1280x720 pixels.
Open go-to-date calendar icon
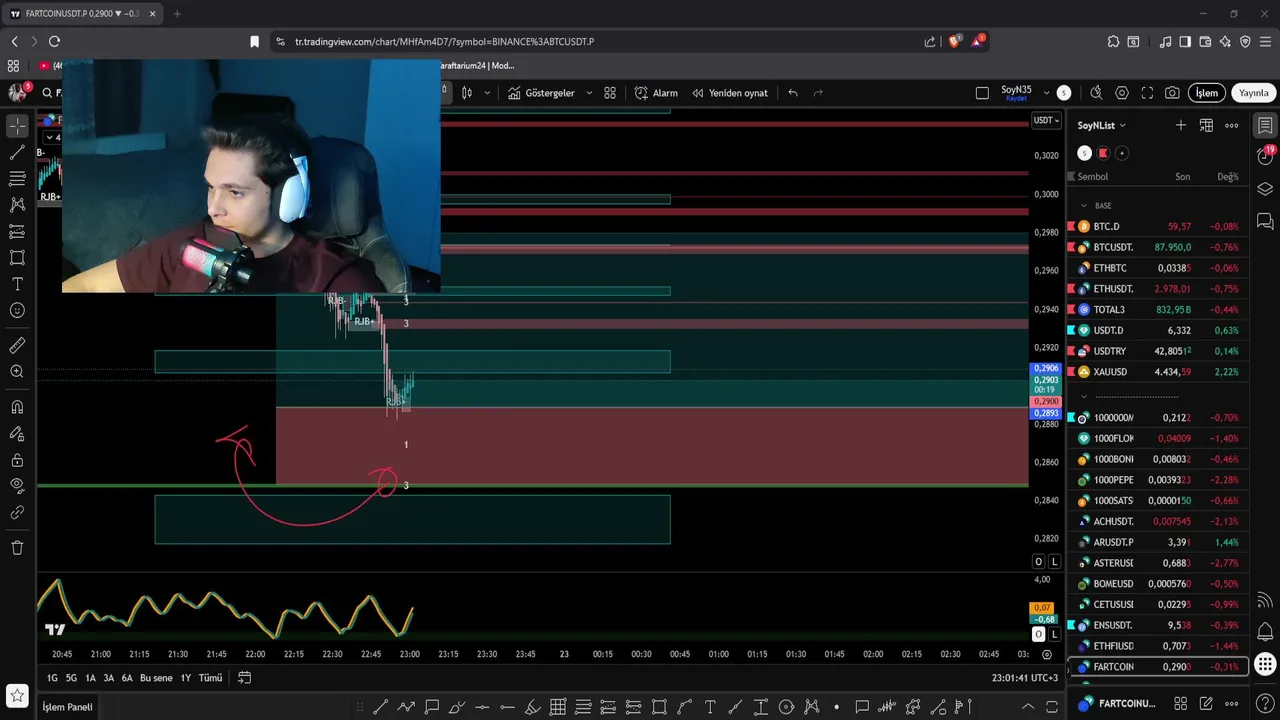(244, 678)
